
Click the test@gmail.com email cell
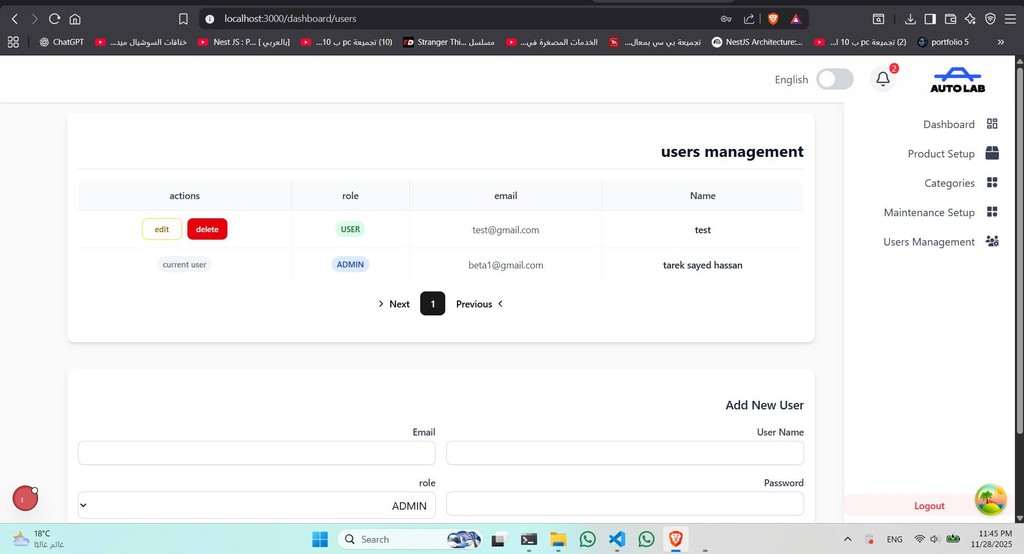[x=505, y=230]
